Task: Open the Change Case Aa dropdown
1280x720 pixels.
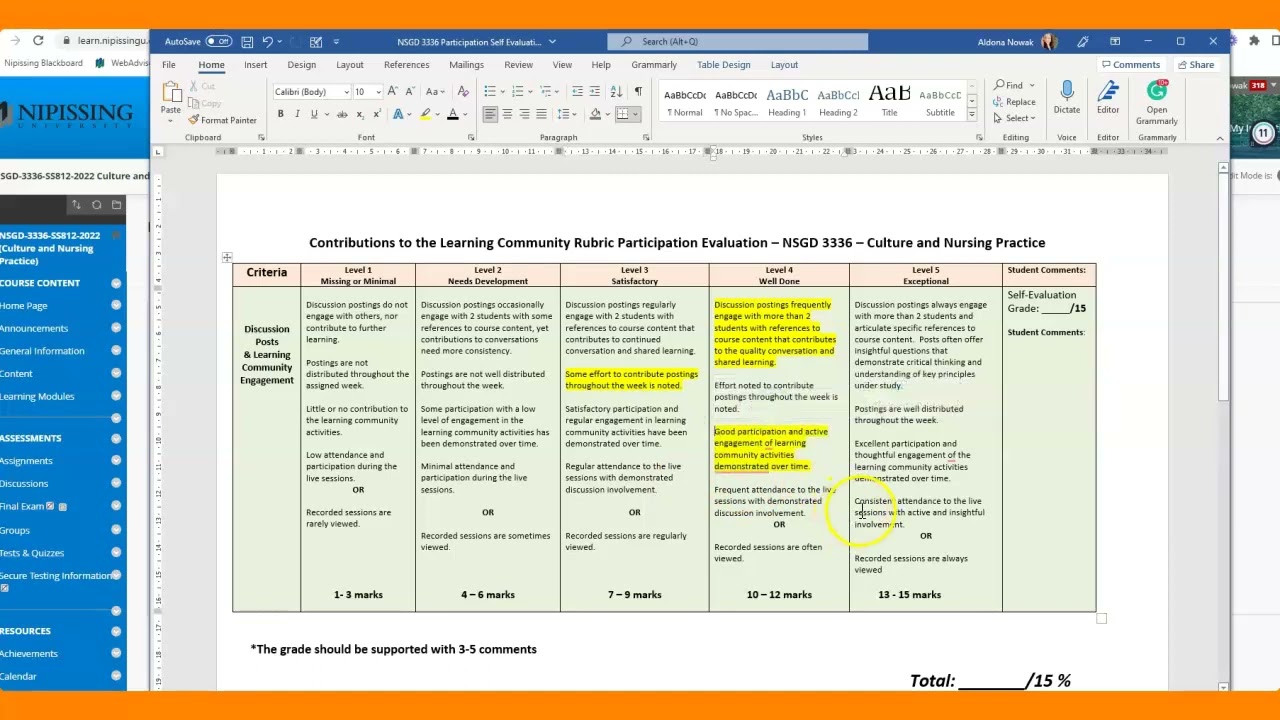Action: tap(435, 92)
